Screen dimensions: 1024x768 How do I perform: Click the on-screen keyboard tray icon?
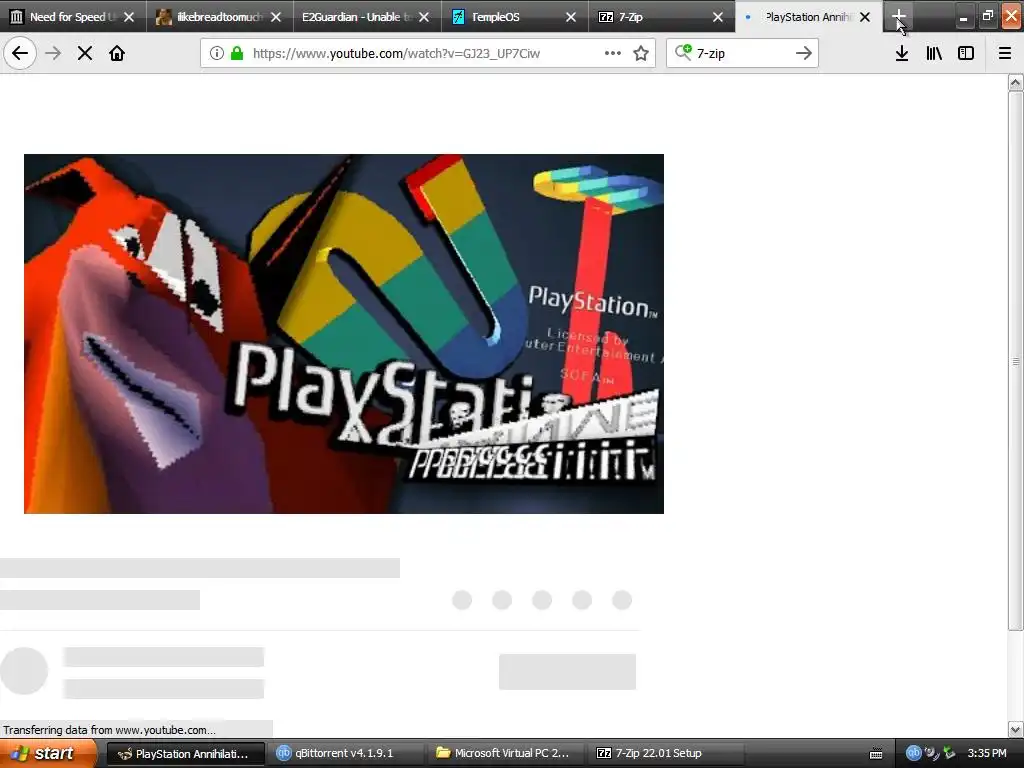tap(876, 754)
